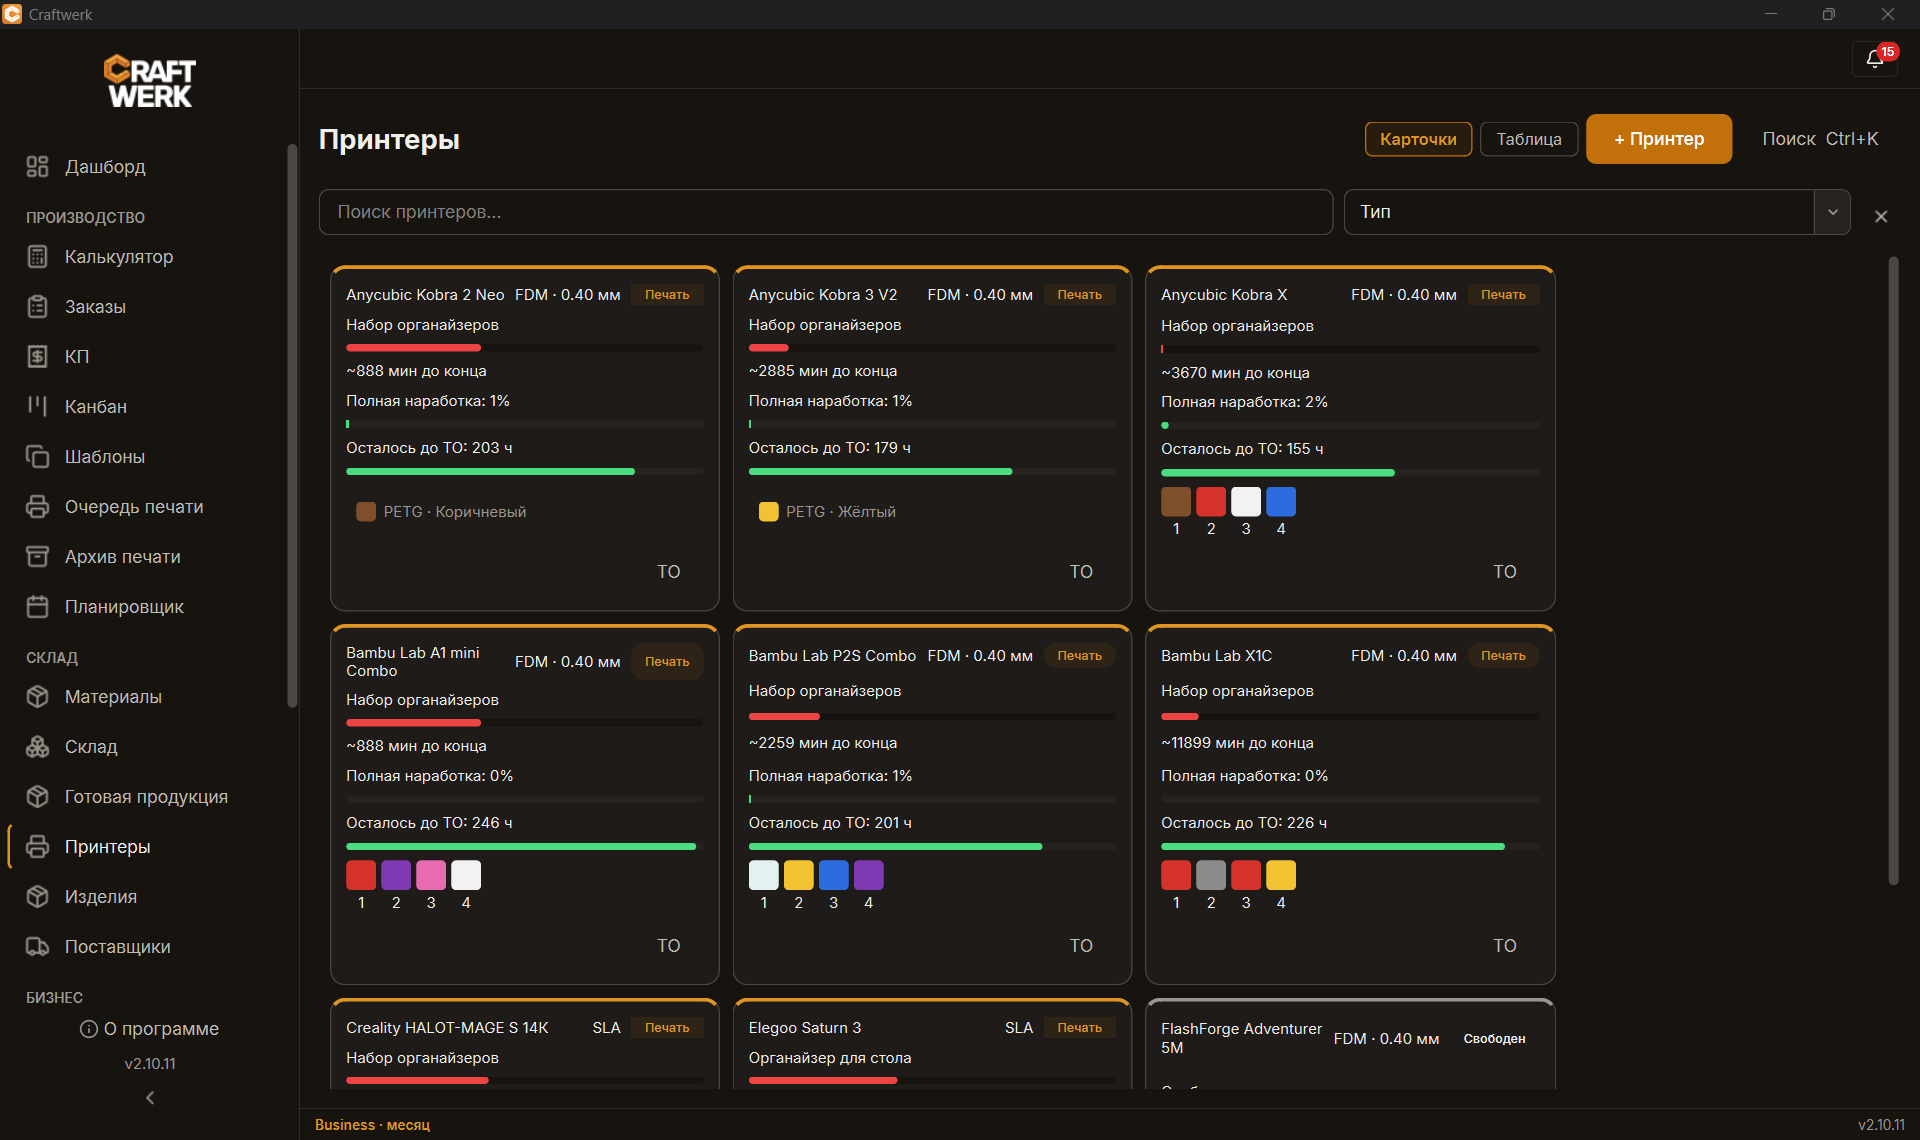Click ТО on Anycubic Kobra X card

click(x=1505, y=572)
